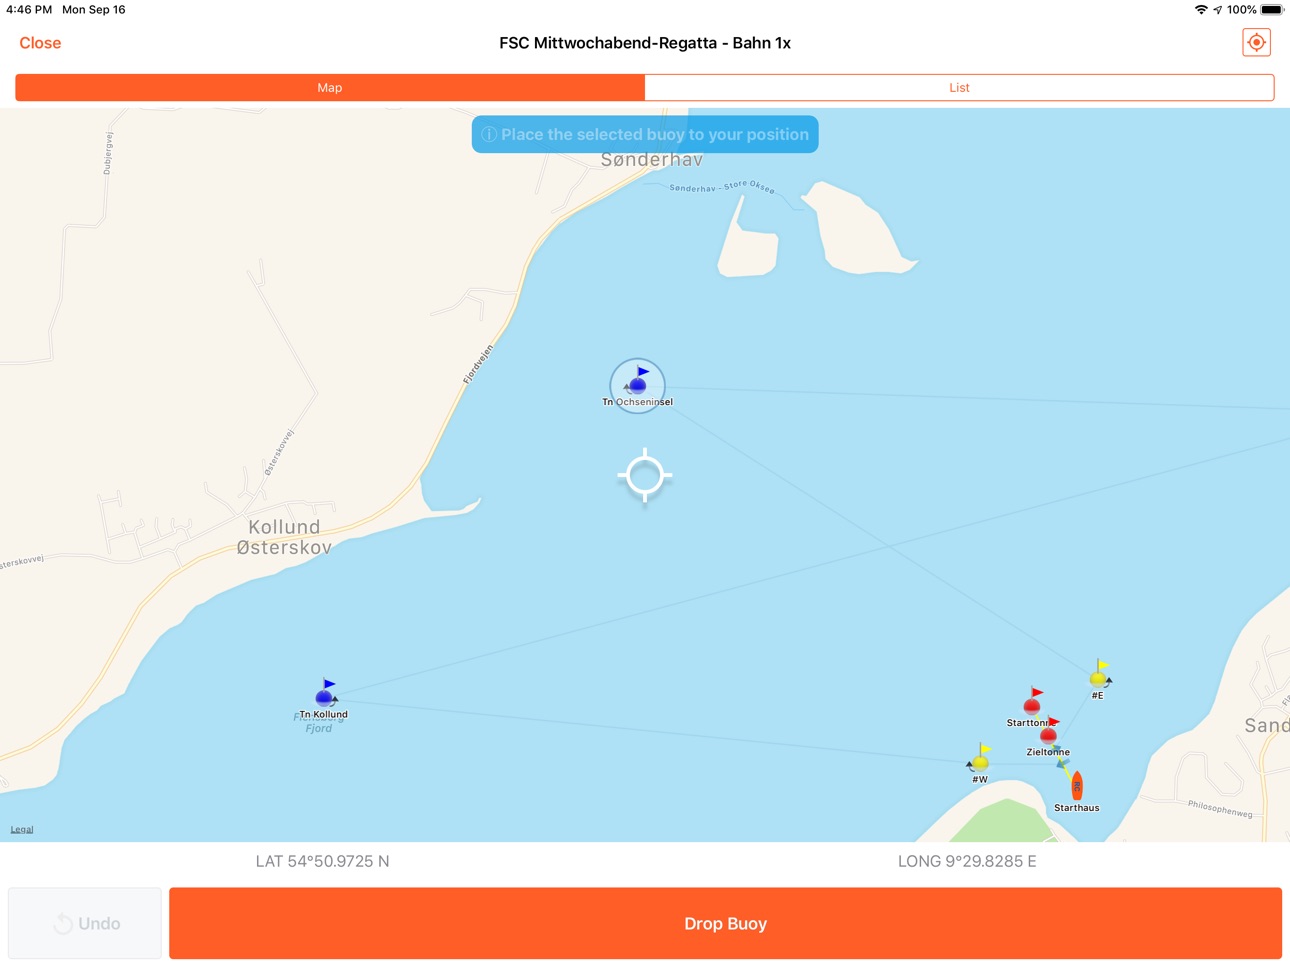Select the orange Starthaus boat marker
The width and height of the screenshot is (1290, 967).
pos(1076,786)
